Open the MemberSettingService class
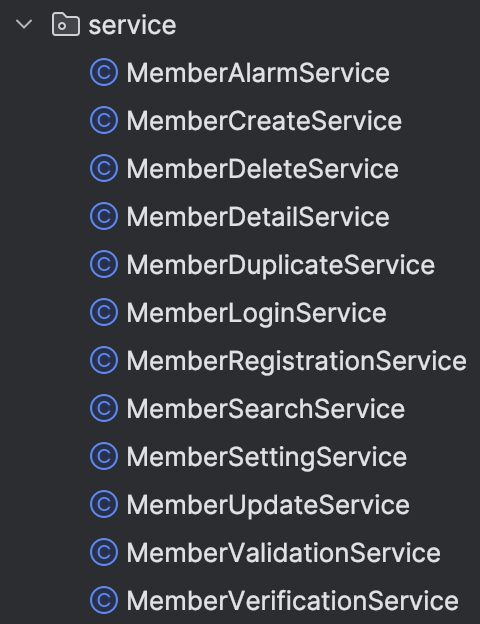 tap(267, 458)
